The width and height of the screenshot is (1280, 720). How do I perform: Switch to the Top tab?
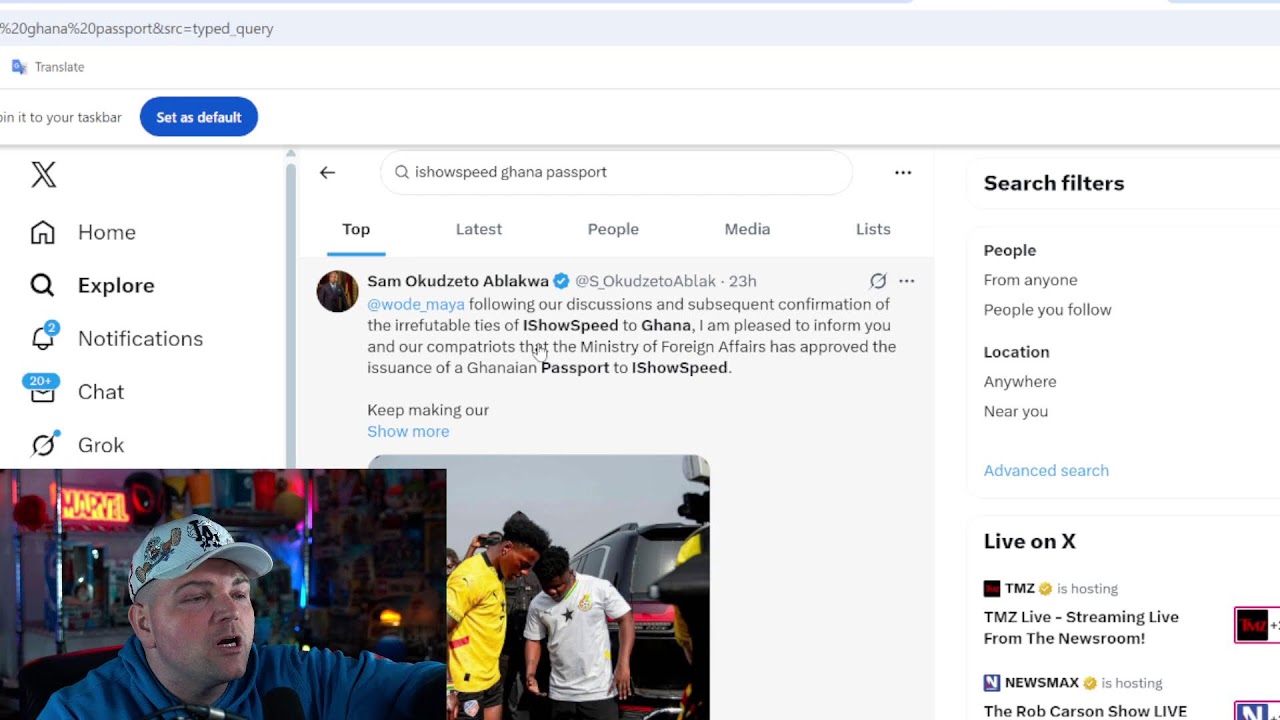pos(356,229)
